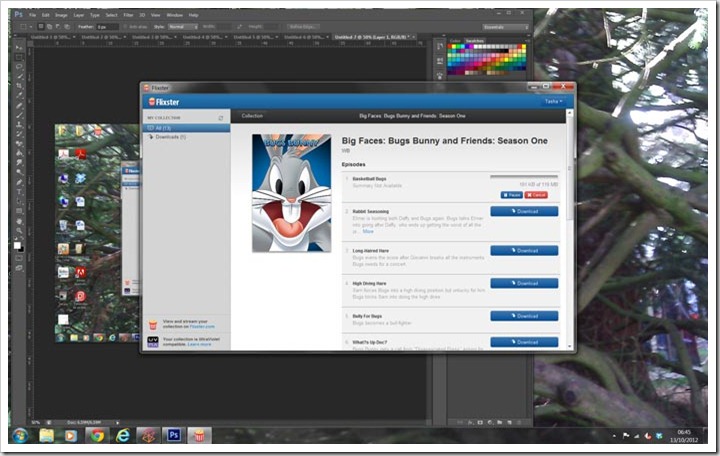Open Windows Explorer folder icon in taskbar

coord(46,435)
